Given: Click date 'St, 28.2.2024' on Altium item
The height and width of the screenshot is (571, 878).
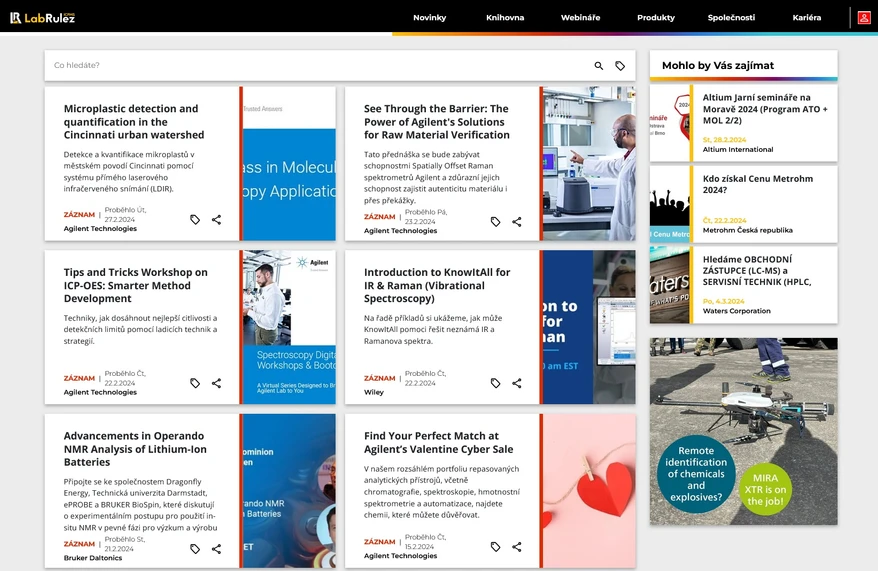Looking at the screenshot, I should 725,139.
